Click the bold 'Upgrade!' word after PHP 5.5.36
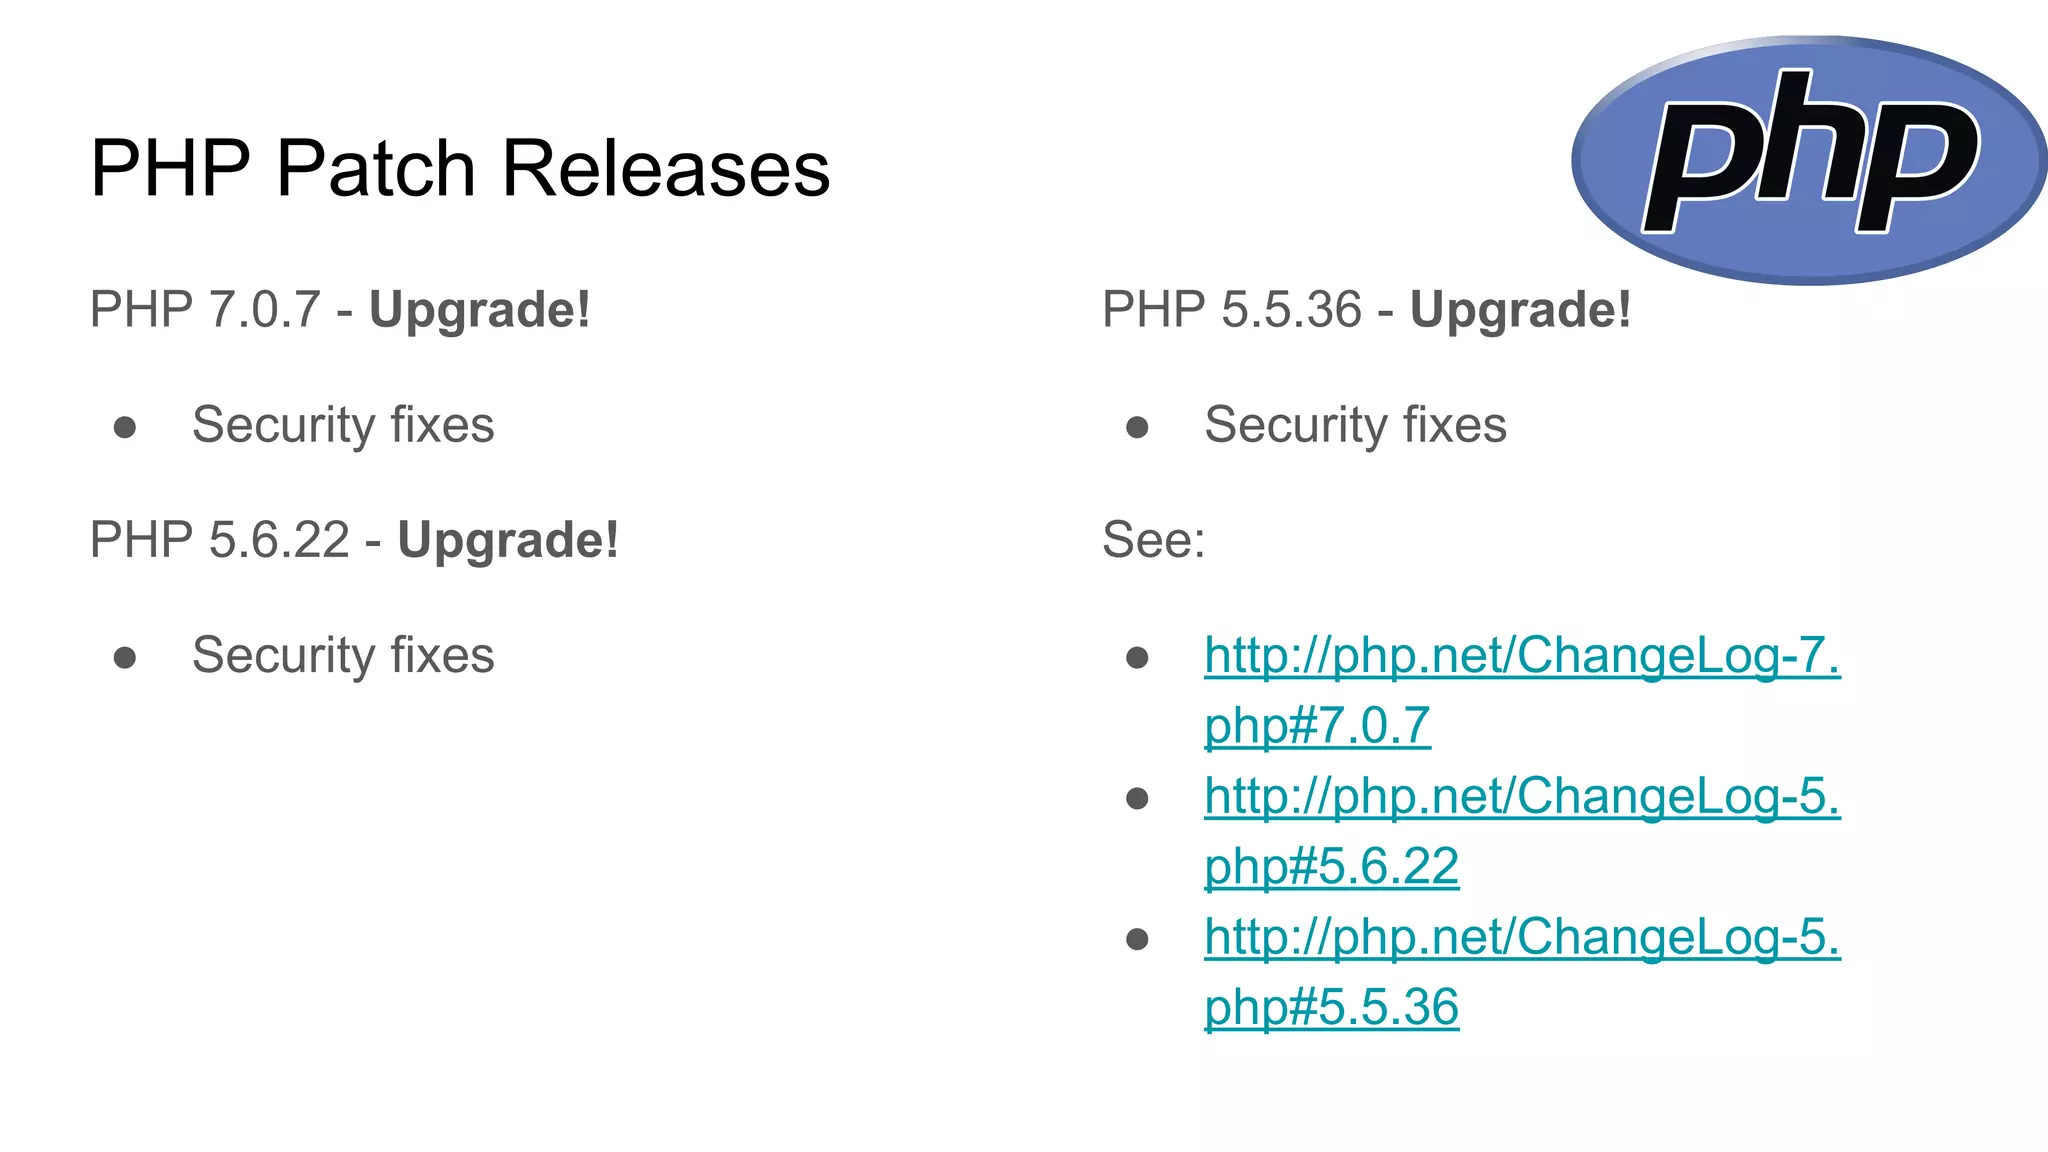Viewport: 2048px width, 1152px height. [1520, 309]
